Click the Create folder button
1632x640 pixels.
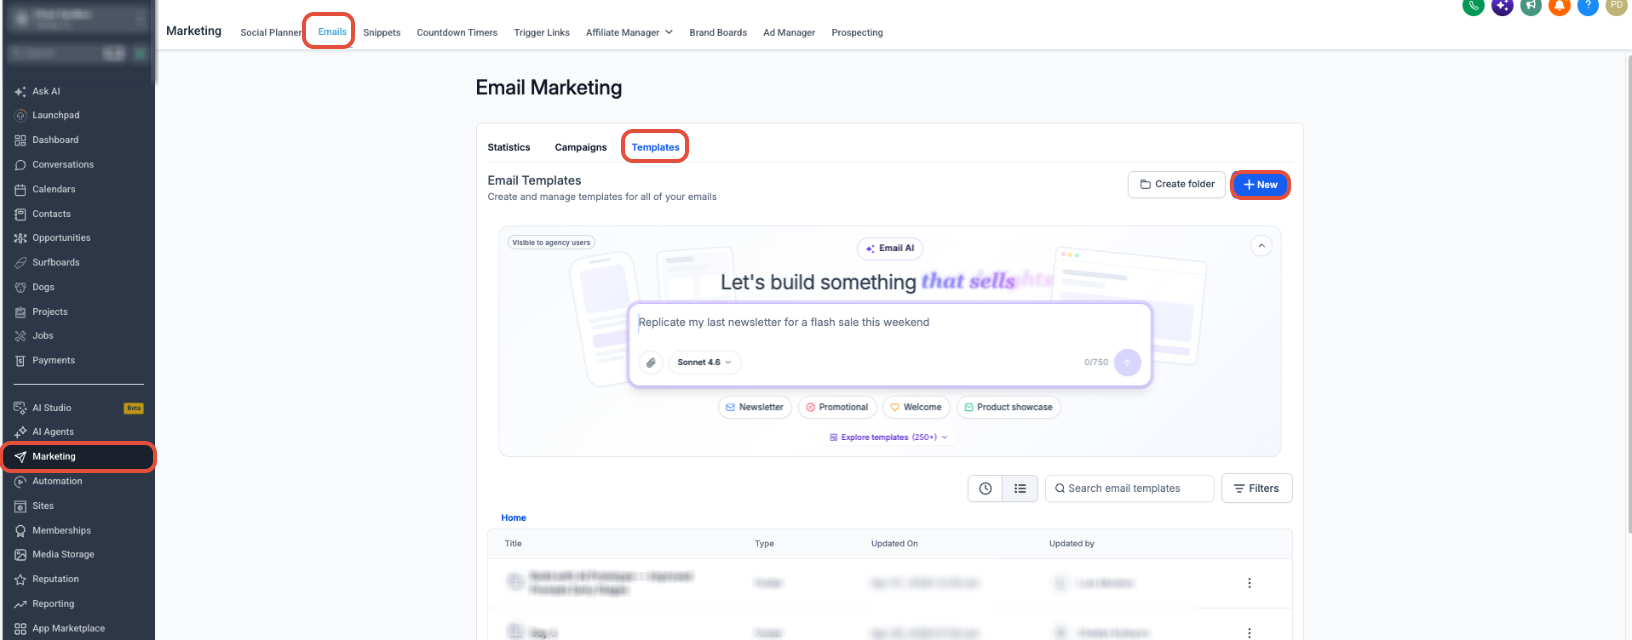1177,184
